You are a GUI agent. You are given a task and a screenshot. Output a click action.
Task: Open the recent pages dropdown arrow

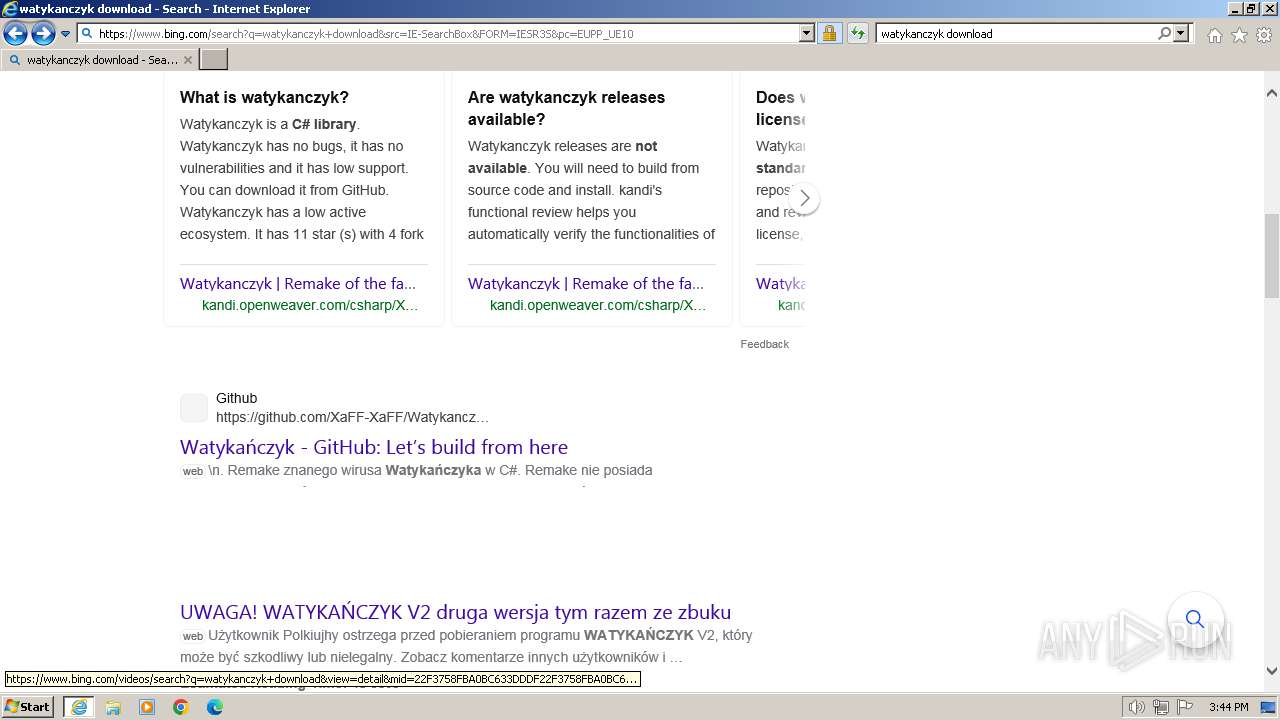(x=65, y=34)
